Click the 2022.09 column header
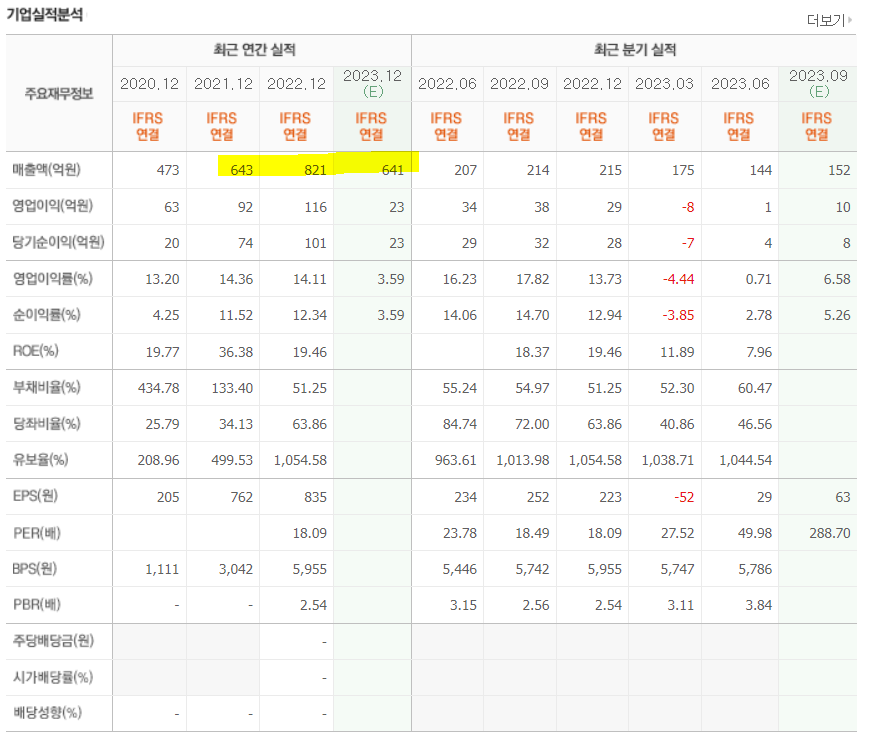Viewport: 869px width, 734px height. (519, 84)
